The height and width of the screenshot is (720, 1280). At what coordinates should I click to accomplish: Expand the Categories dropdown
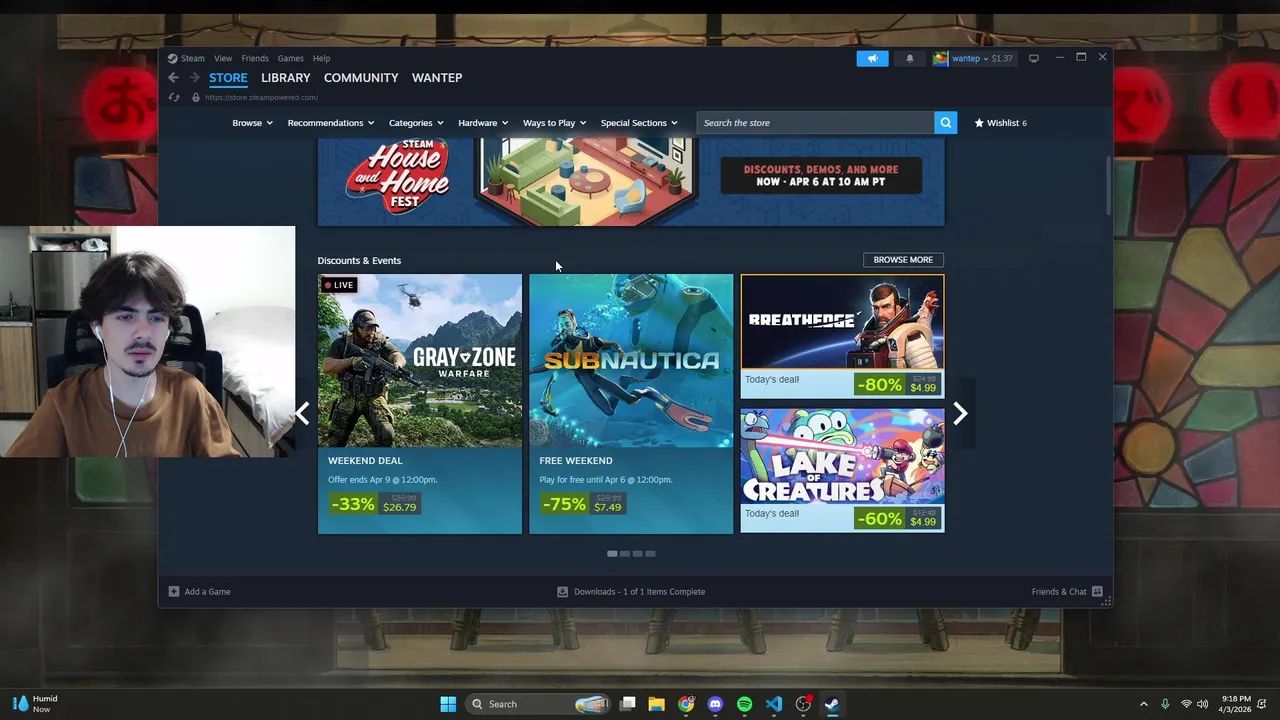click(416, 123)
